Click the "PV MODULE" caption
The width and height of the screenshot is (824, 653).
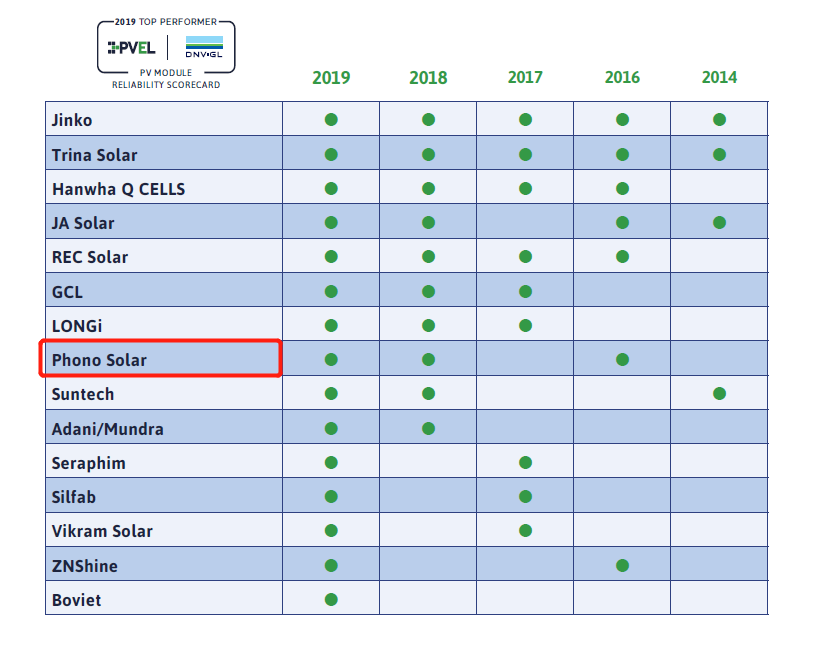(166, 73)
